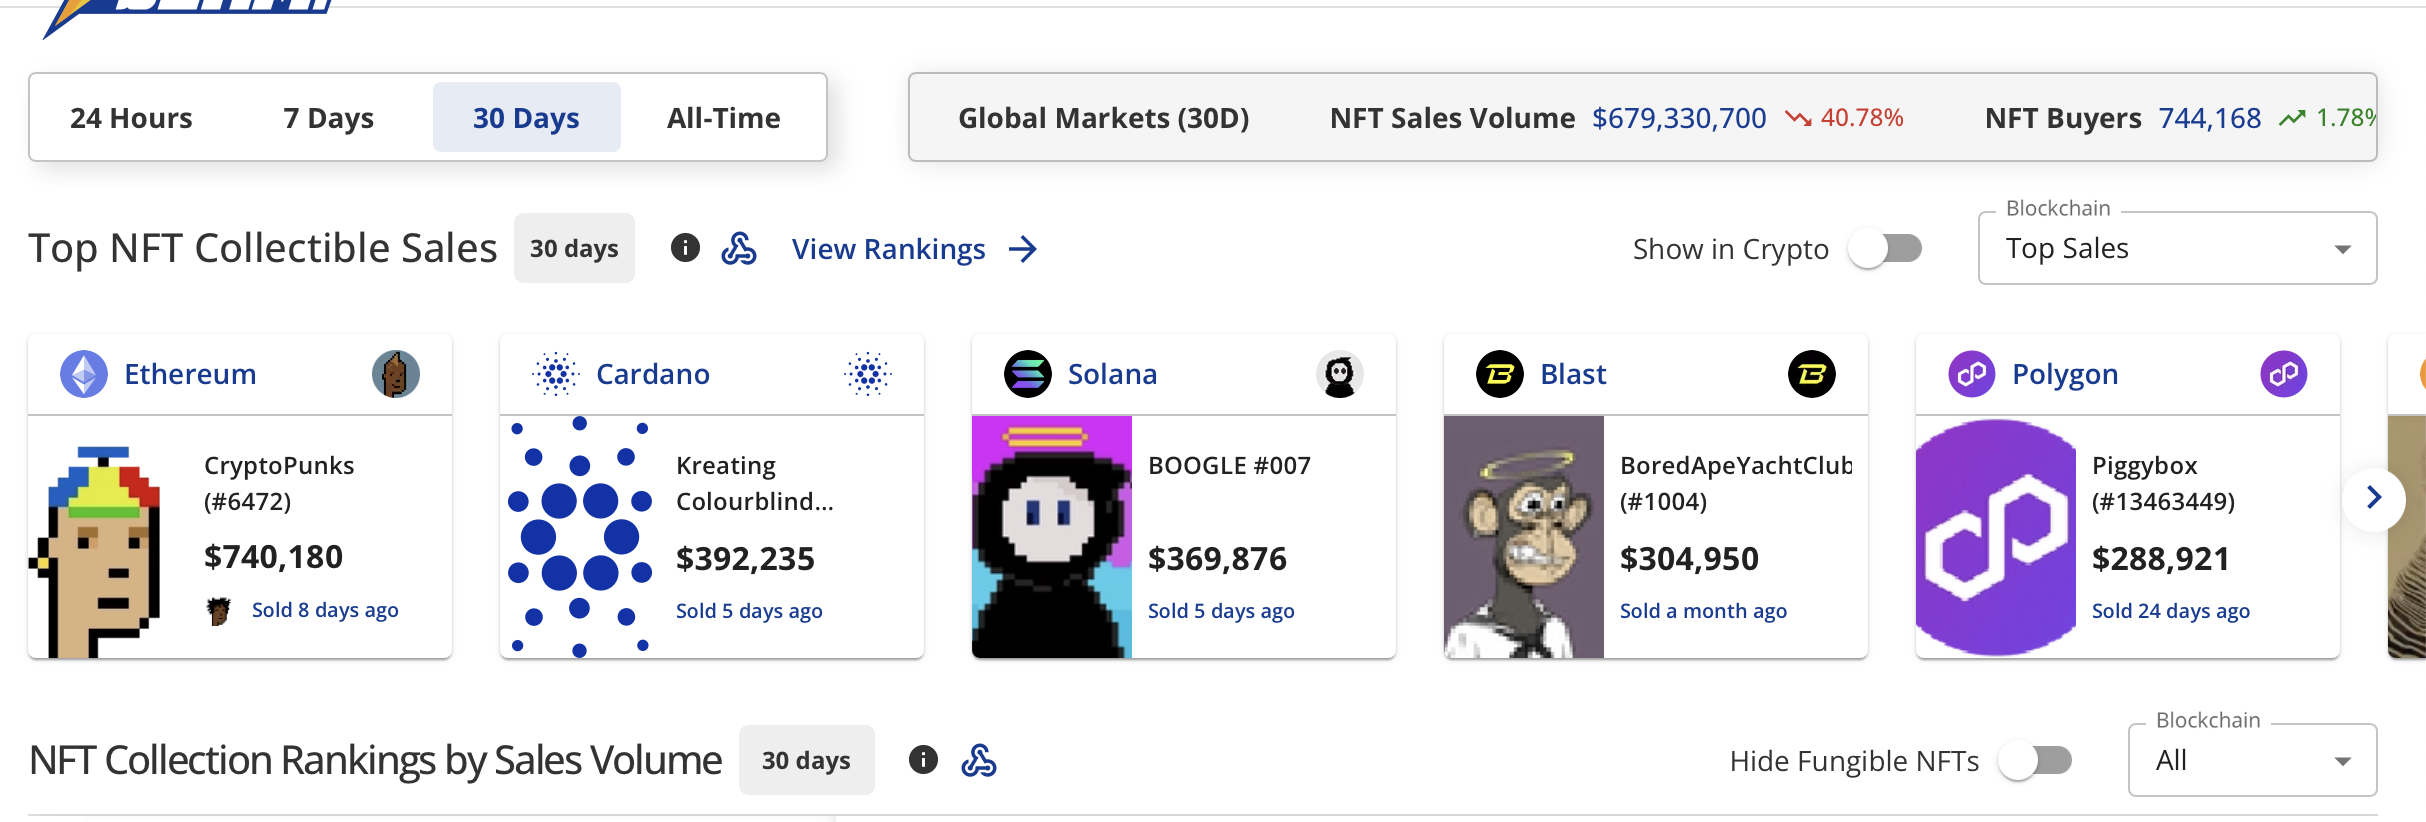Choose the 7 Days tab

point(328,118)
